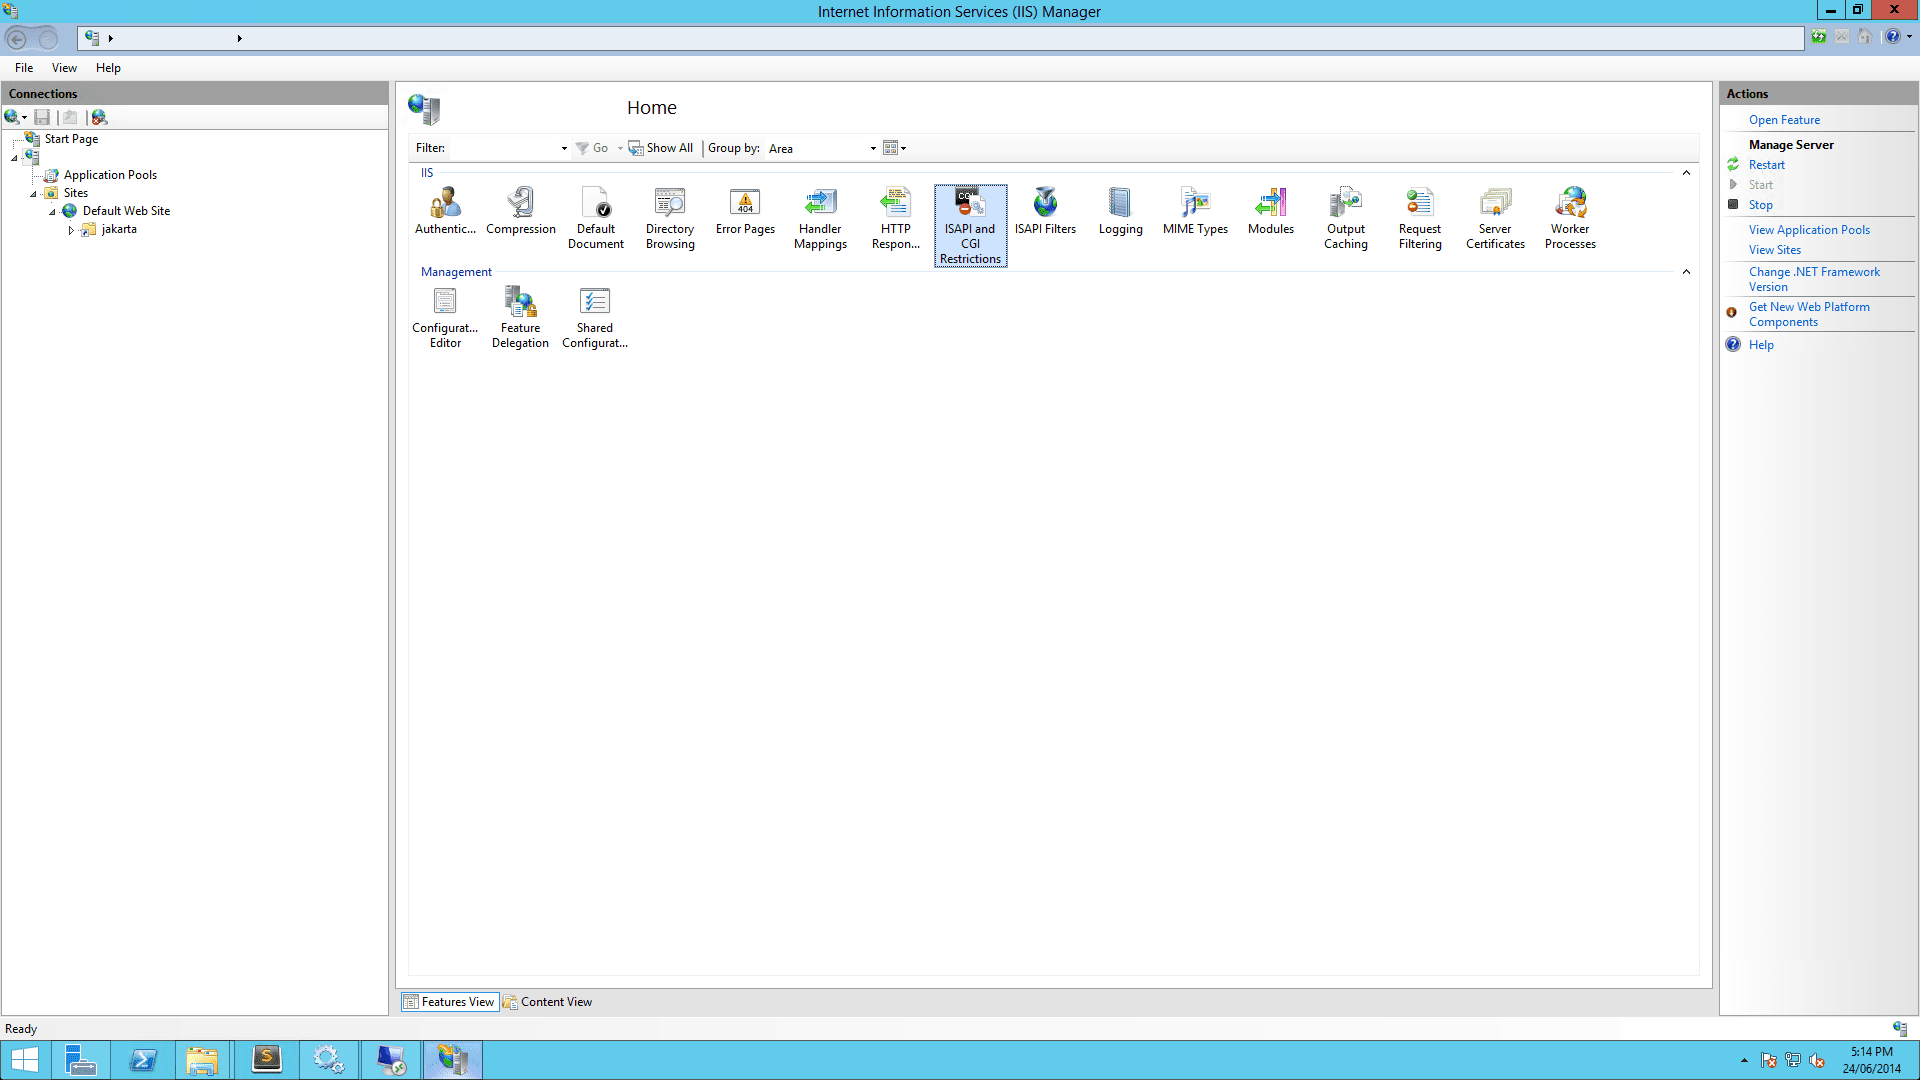1920x1080 pixels.
Task: Open the MIME Types feature icon
Action: click(1195, 211)
